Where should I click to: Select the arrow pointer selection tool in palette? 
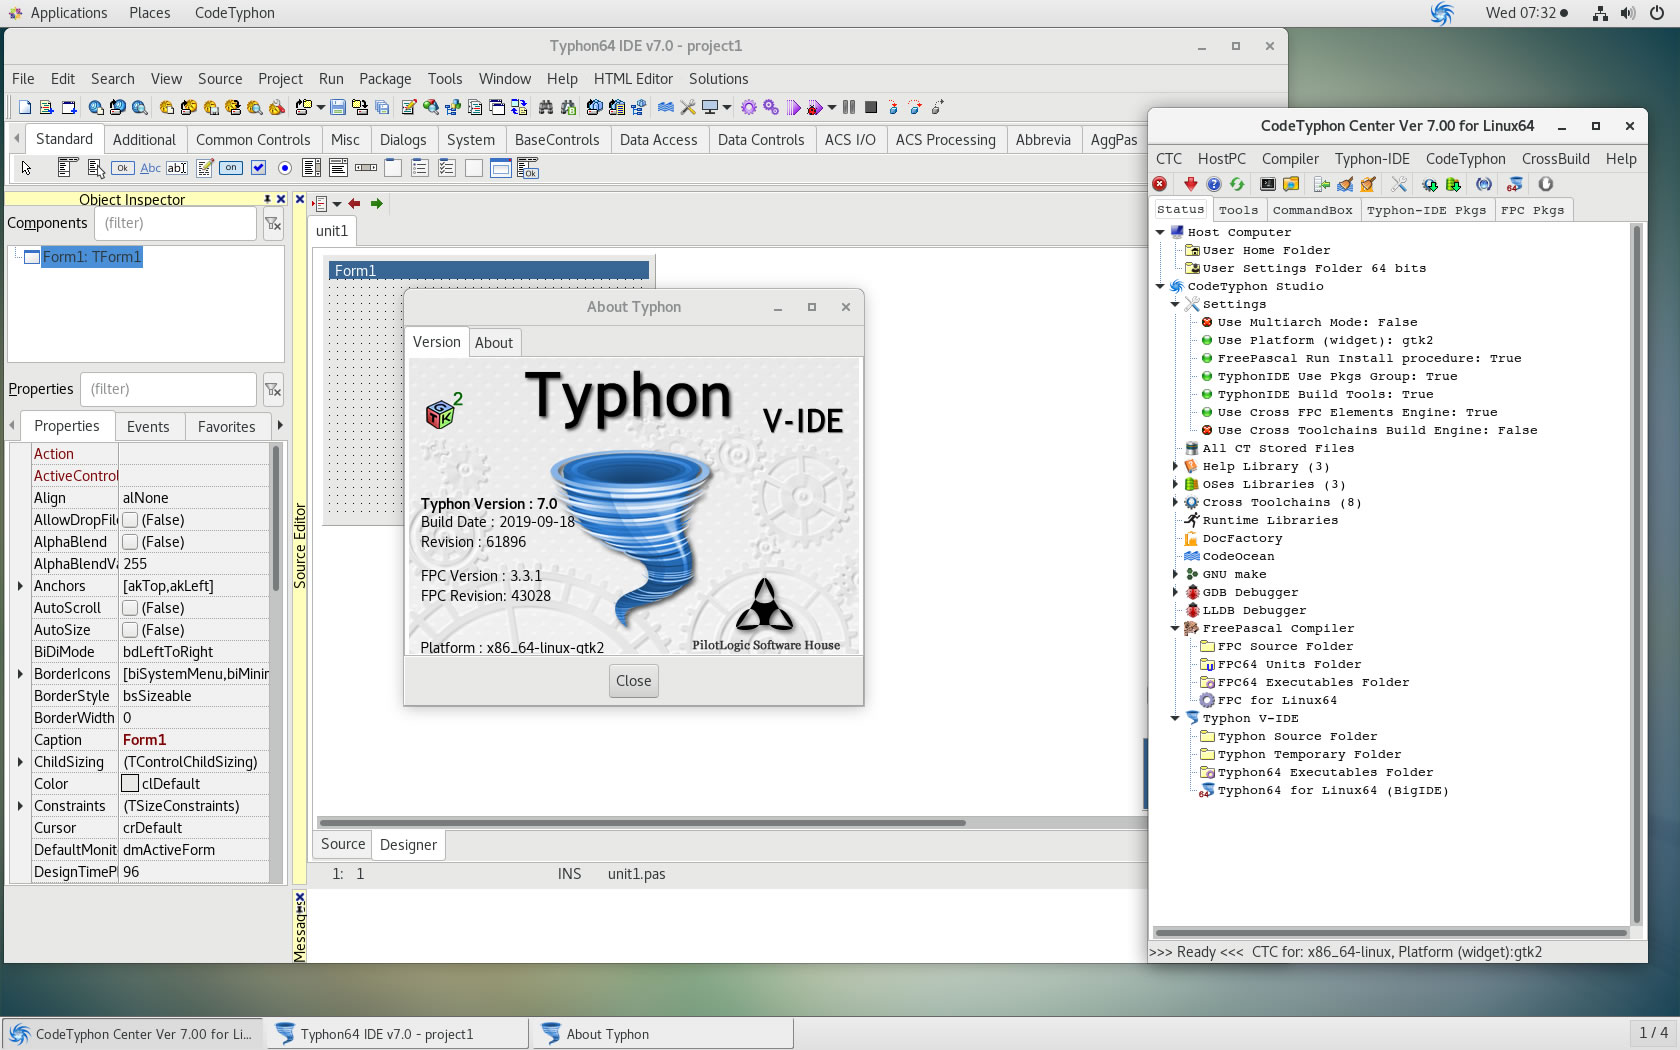click(26, 168)
